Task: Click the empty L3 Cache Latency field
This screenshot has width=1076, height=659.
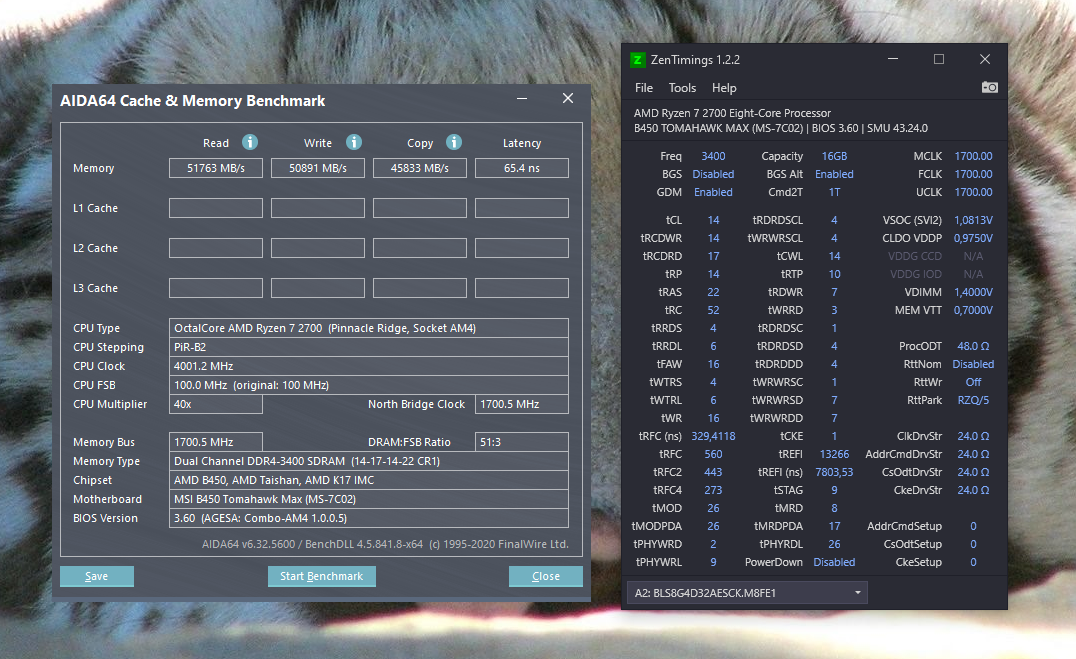Action: 522,288
